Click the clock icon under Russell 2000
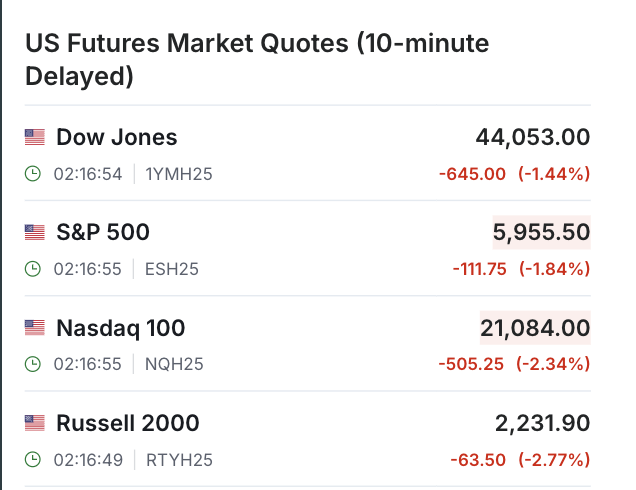 [x=33, y=459]
